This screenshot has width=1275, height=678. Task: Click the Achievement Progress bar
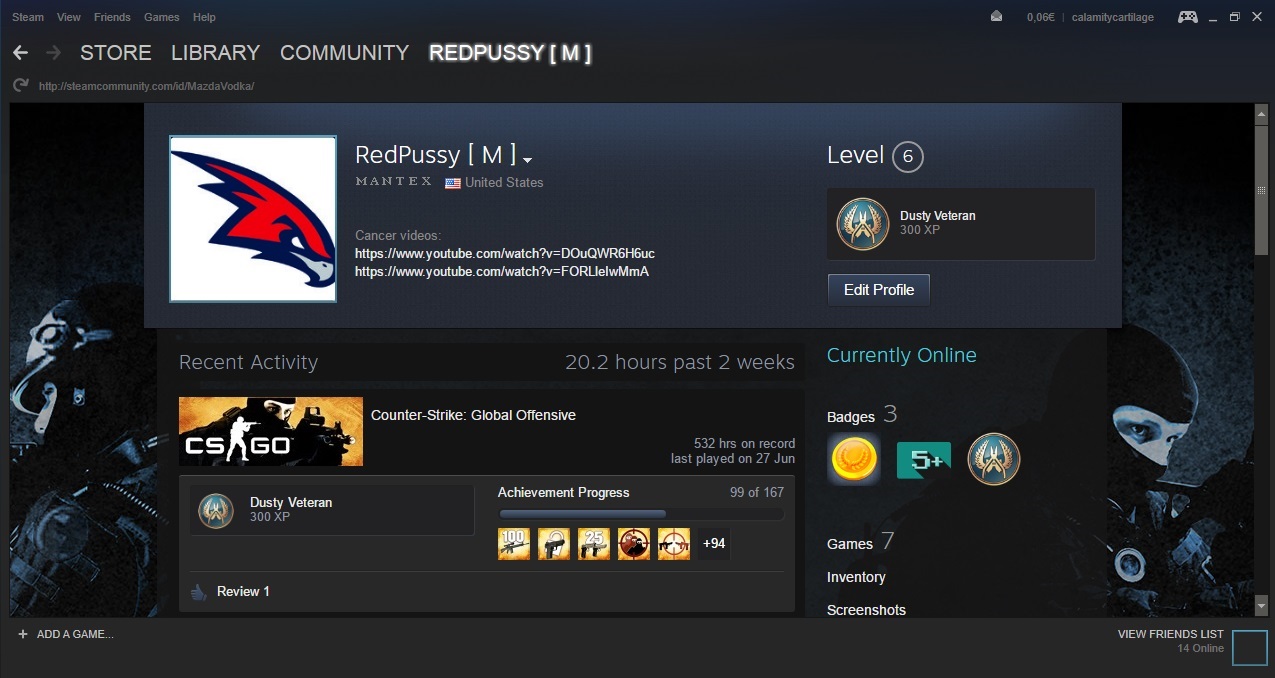point(641,514)
